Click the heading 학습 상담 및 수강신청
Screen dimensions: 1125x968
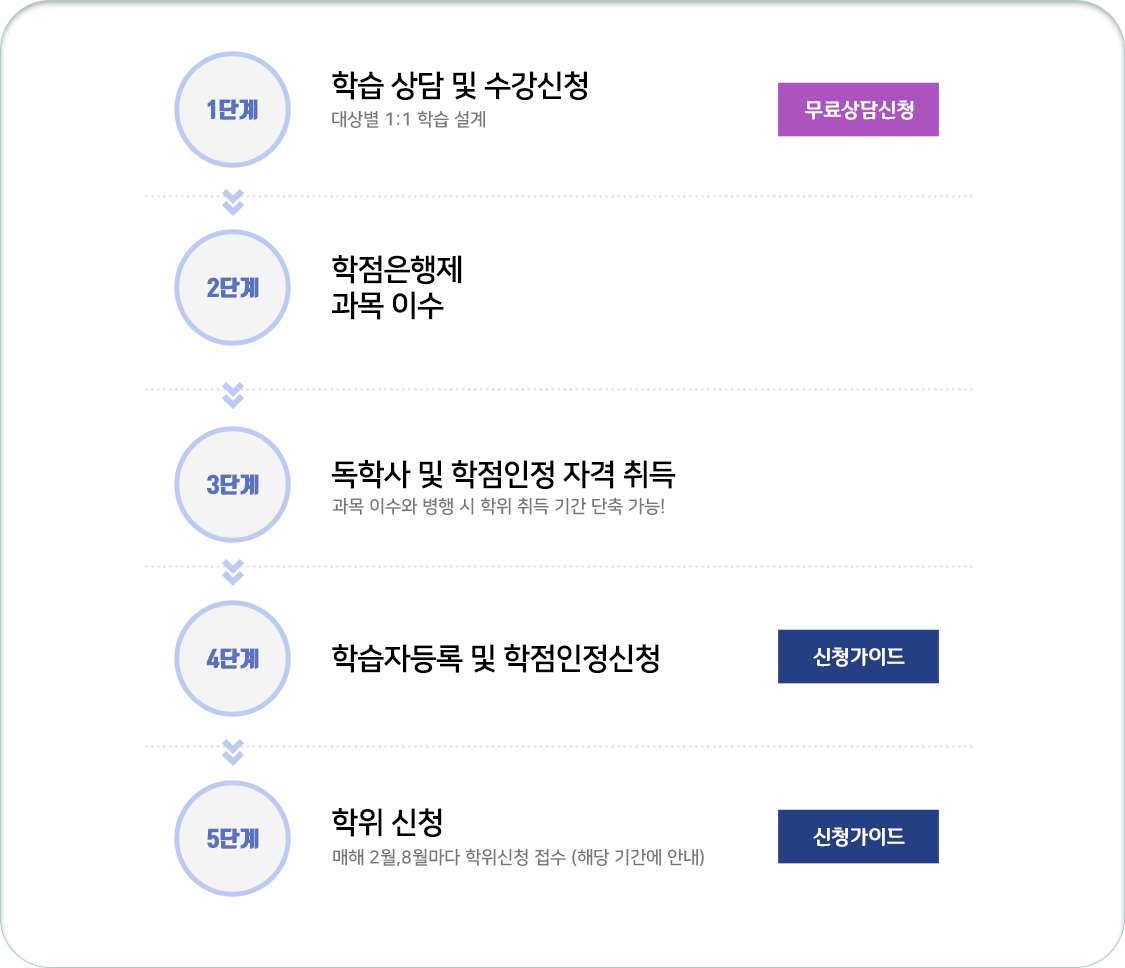tap(460, 85)
